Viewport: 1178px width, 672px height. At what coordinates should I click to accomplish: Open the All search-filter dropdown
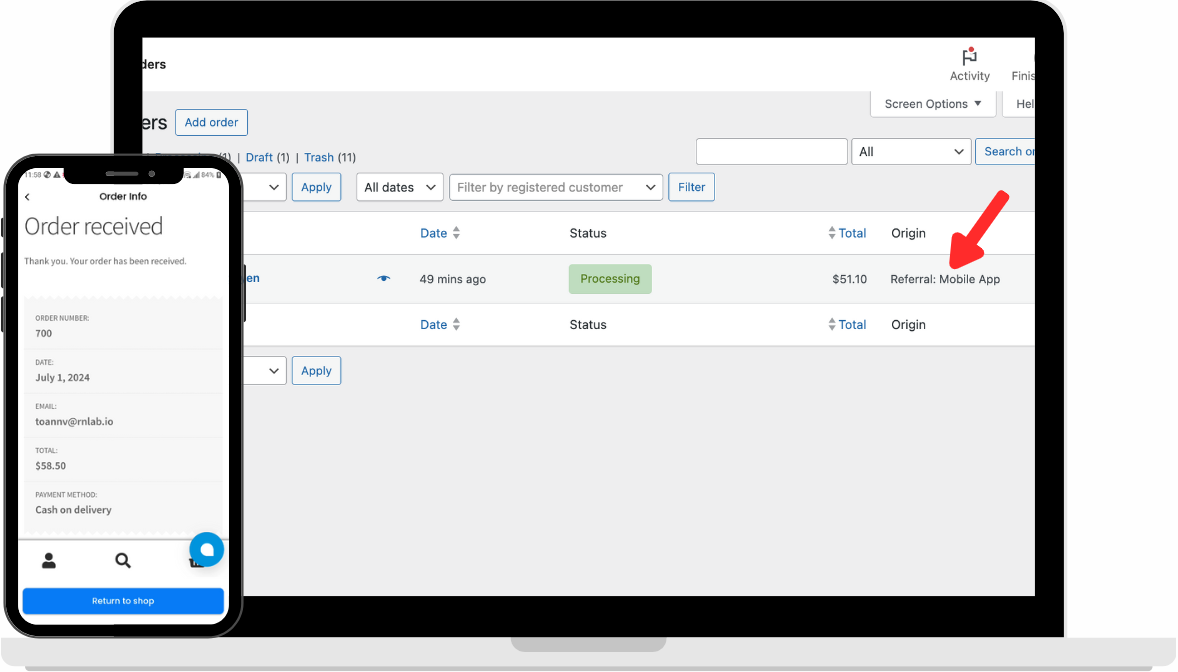pyautogui.click(x=910, y=152)
